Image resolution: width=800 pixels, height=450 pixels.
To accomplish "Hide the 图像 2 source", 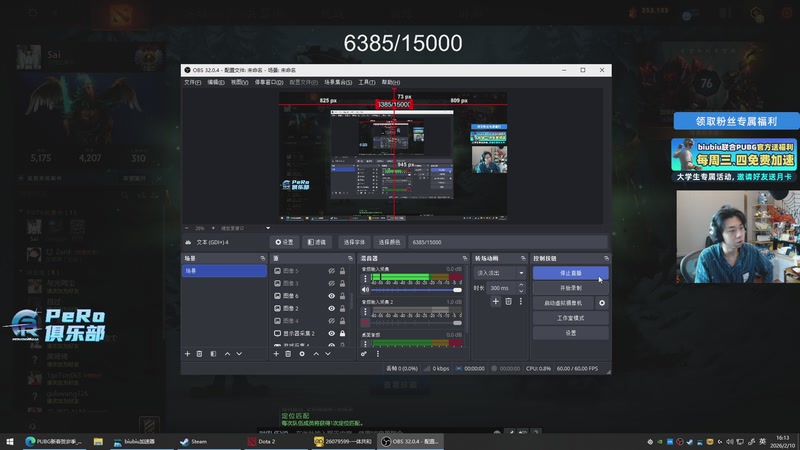I will pos(332,308).
